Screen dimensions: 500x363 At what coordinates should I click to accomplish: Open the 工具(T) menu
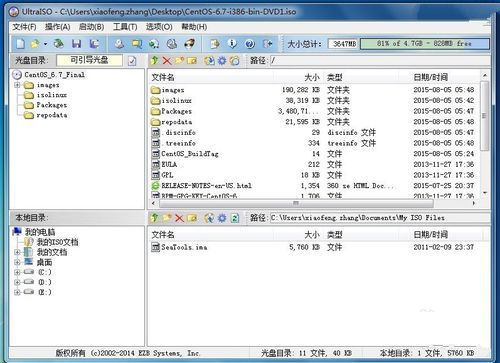coord(125,27)
